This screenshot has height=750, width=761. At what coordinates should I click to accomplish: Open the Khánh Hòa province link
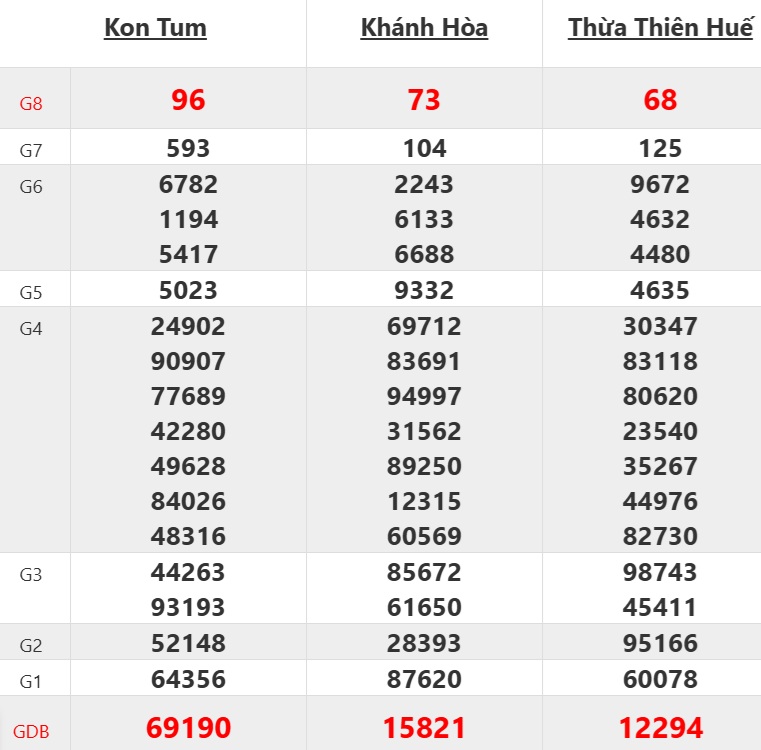[x=424, y=28]
